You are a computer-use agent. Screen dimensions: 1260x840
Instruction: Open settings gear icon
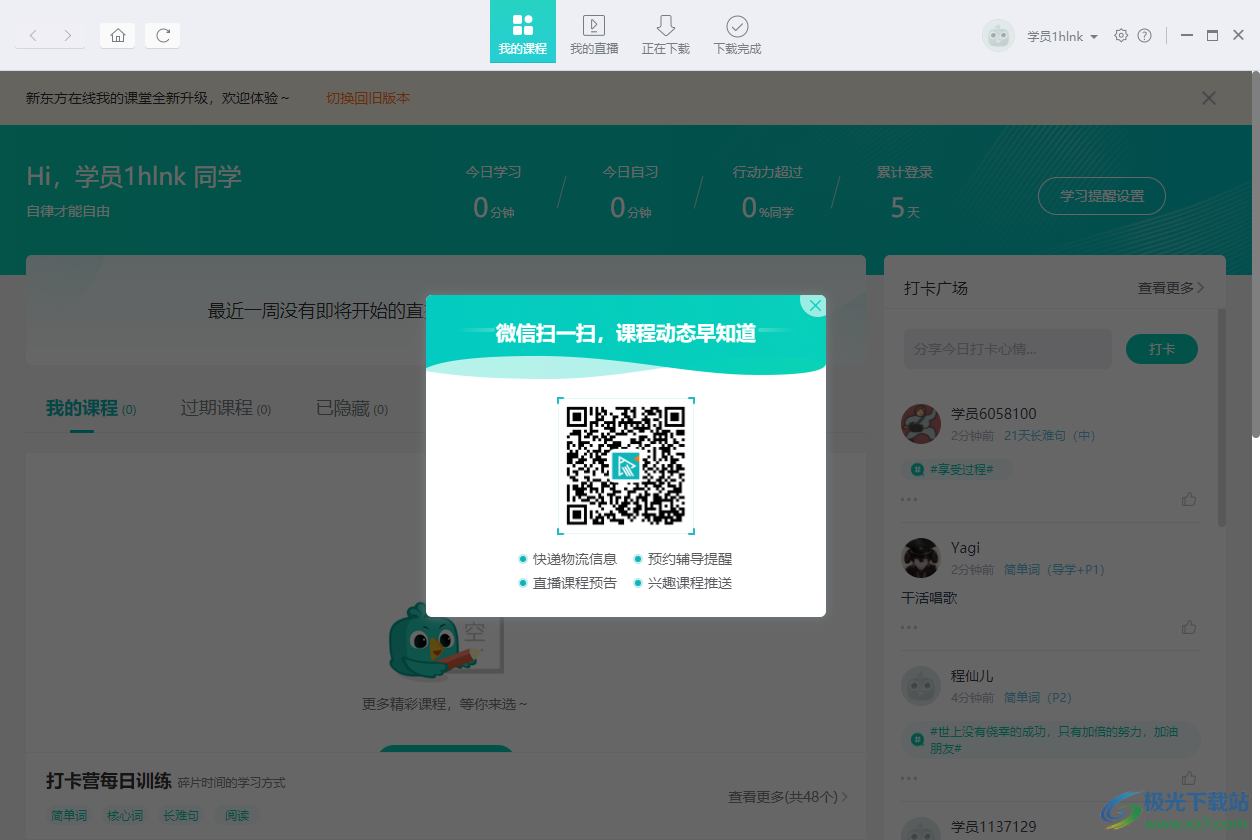1121,36
